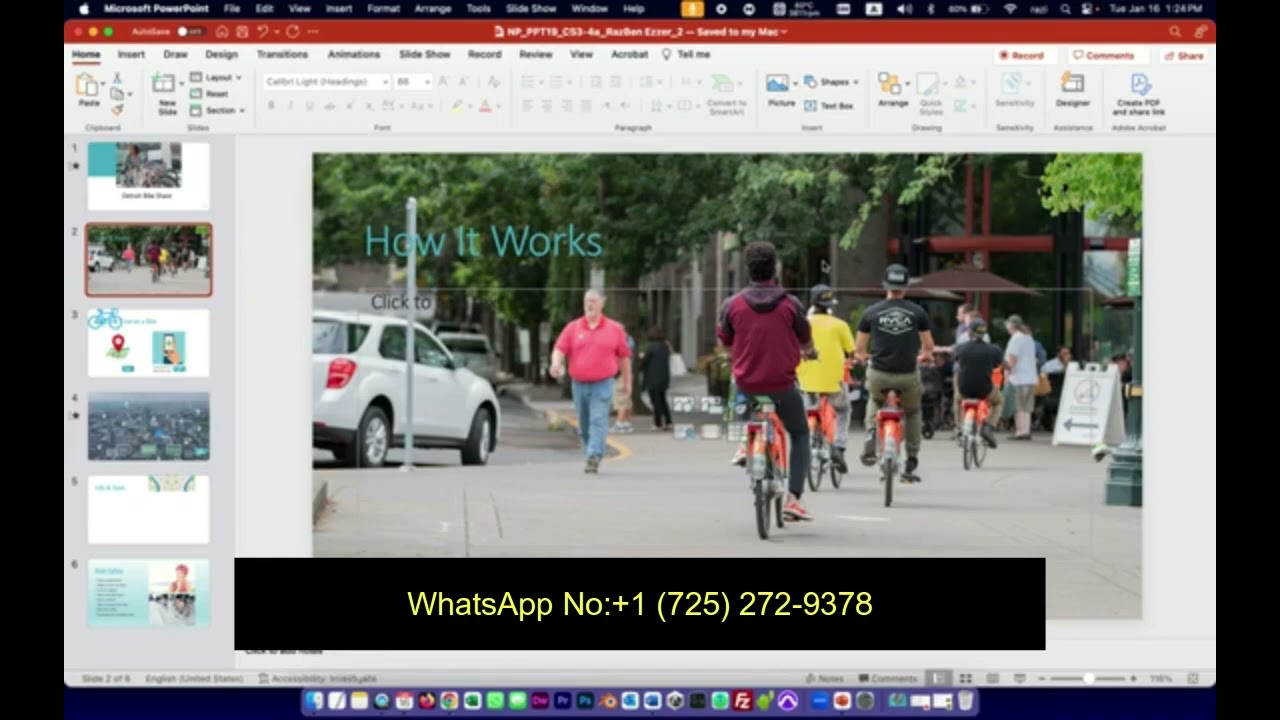
Task: Adjust the zoom slider
Action: 1087,678
